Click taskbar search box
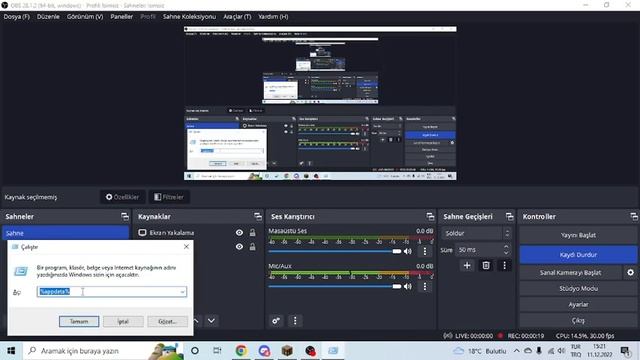This screenshot has height=360, width=640. 104,351
